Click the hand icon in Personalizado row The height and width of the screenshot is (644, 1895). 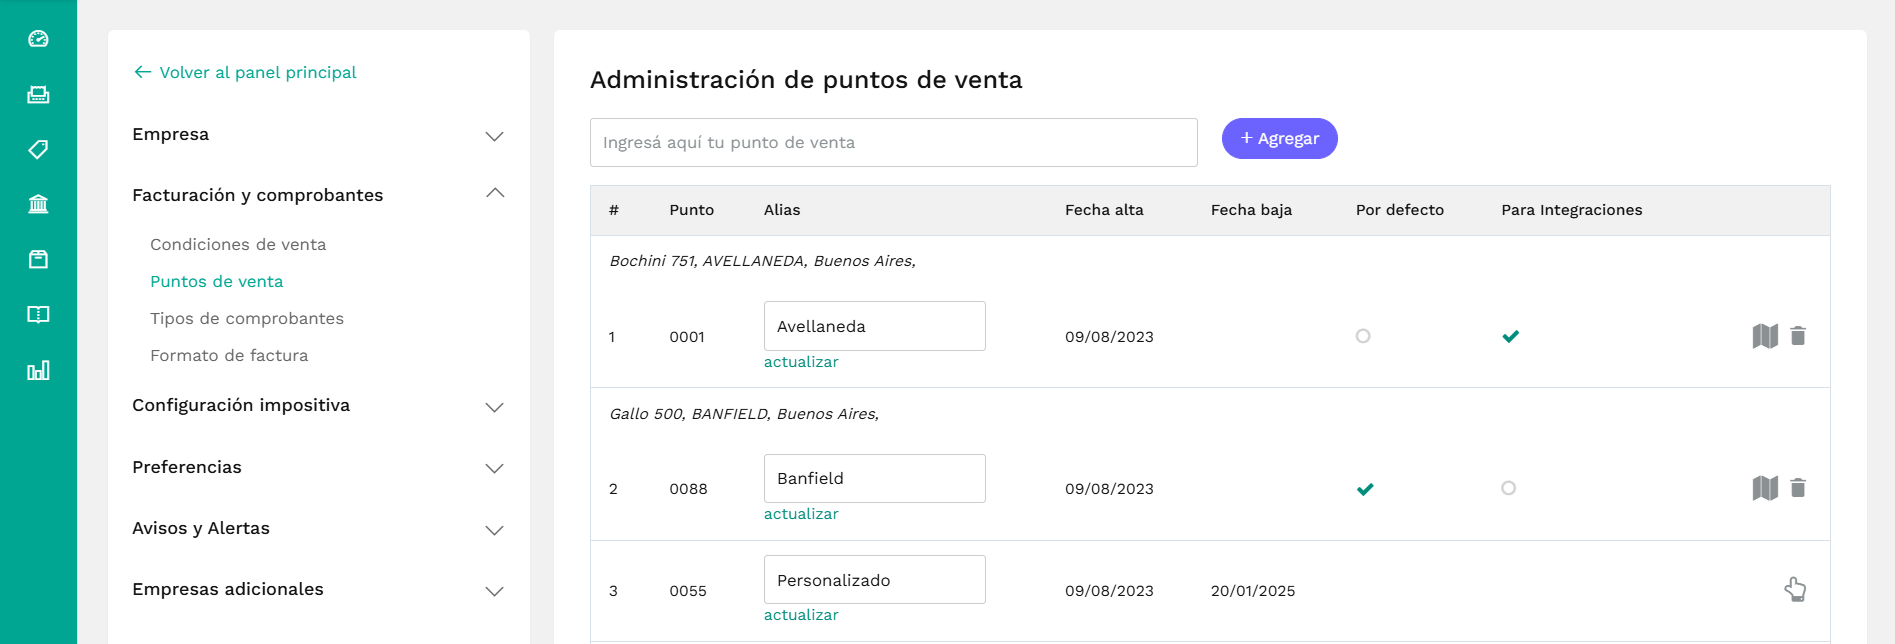pyautogui.click(x=1795, y=589)
